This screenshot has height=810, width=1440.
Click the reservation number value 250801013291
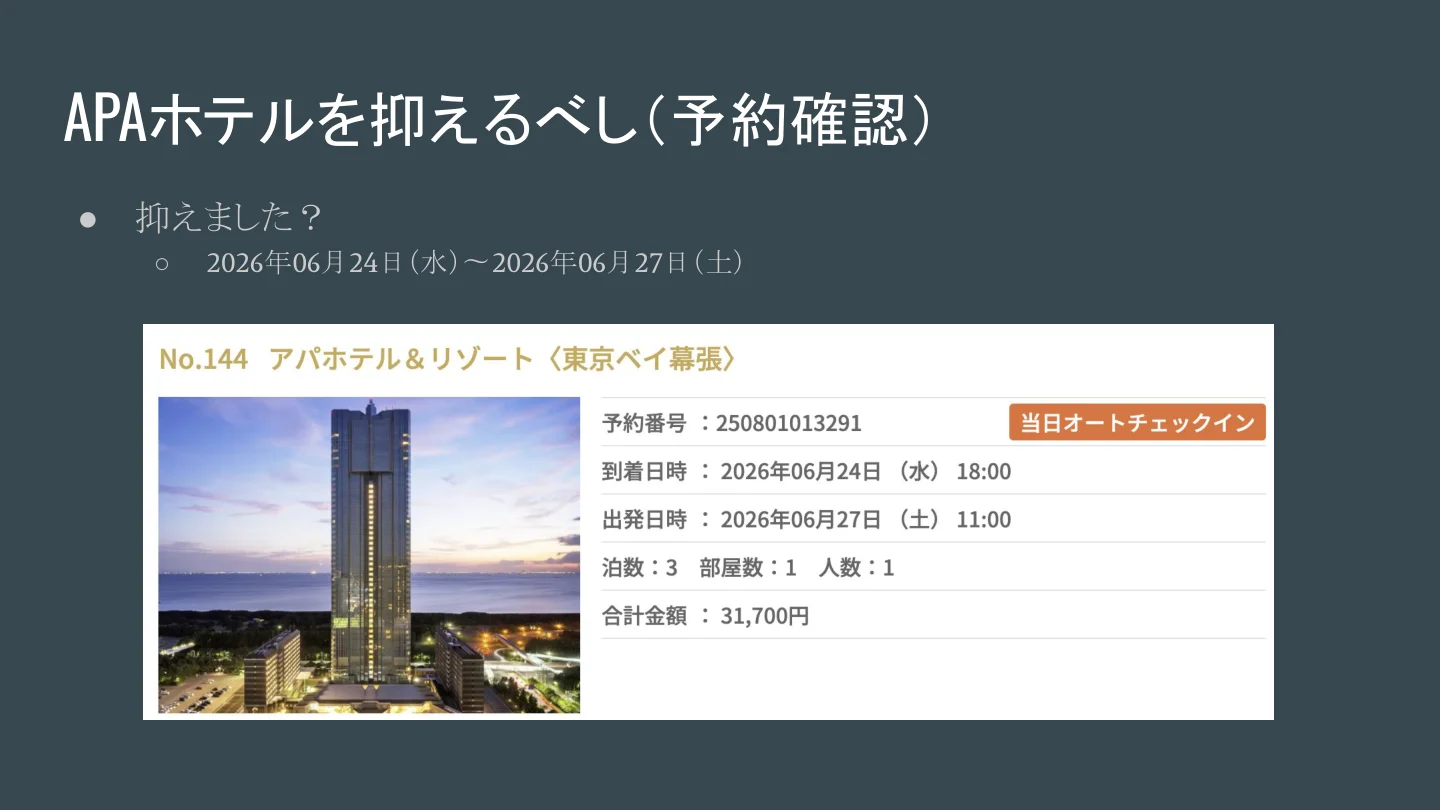coord(789,423)
